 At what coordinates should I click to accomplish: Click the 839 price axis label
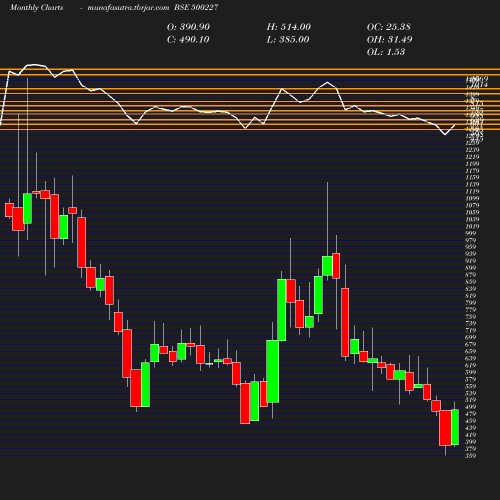pos(471,289)
